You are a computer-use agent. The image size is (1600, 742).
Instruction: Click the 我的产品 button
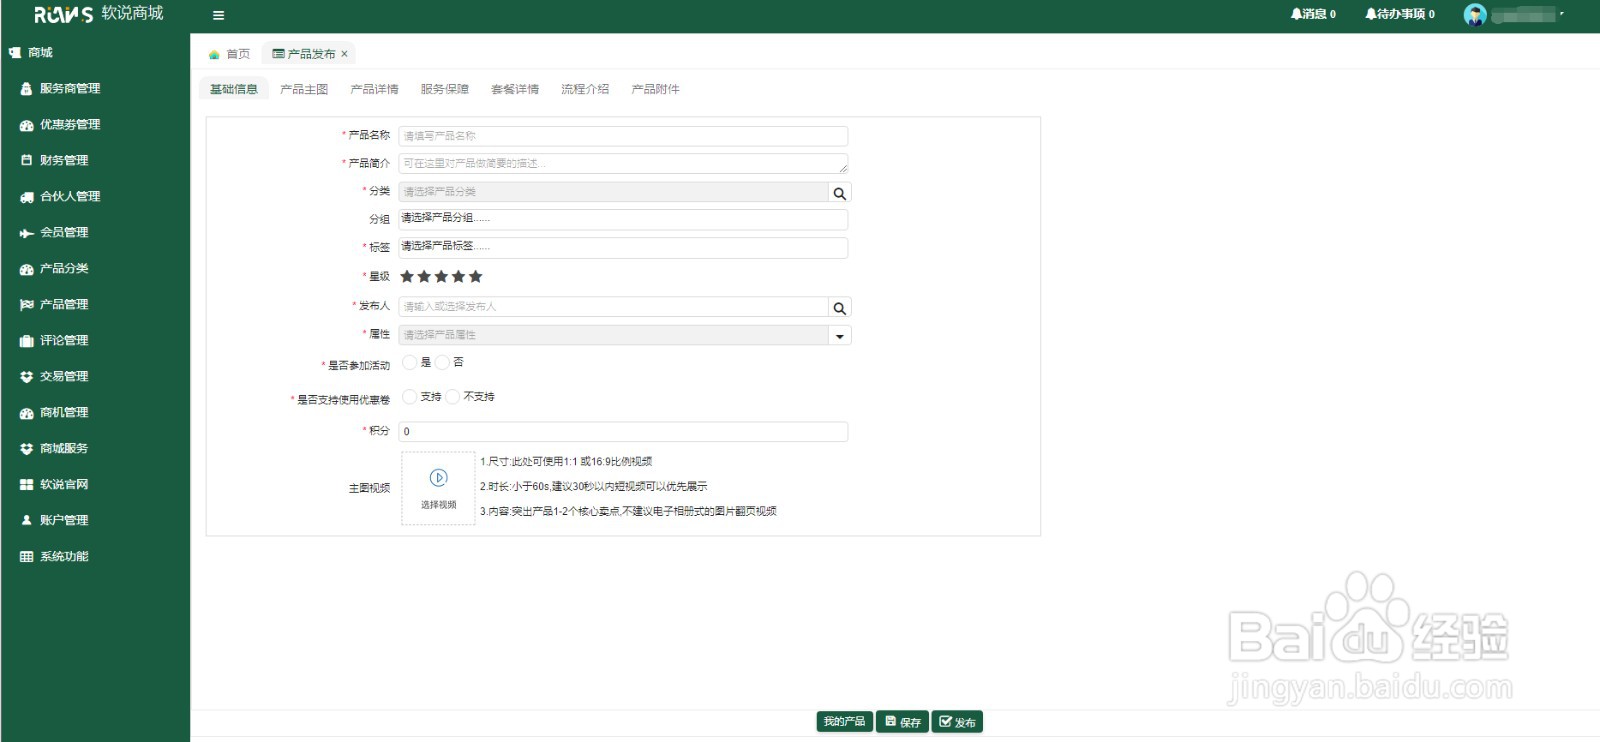pos(844,722)
